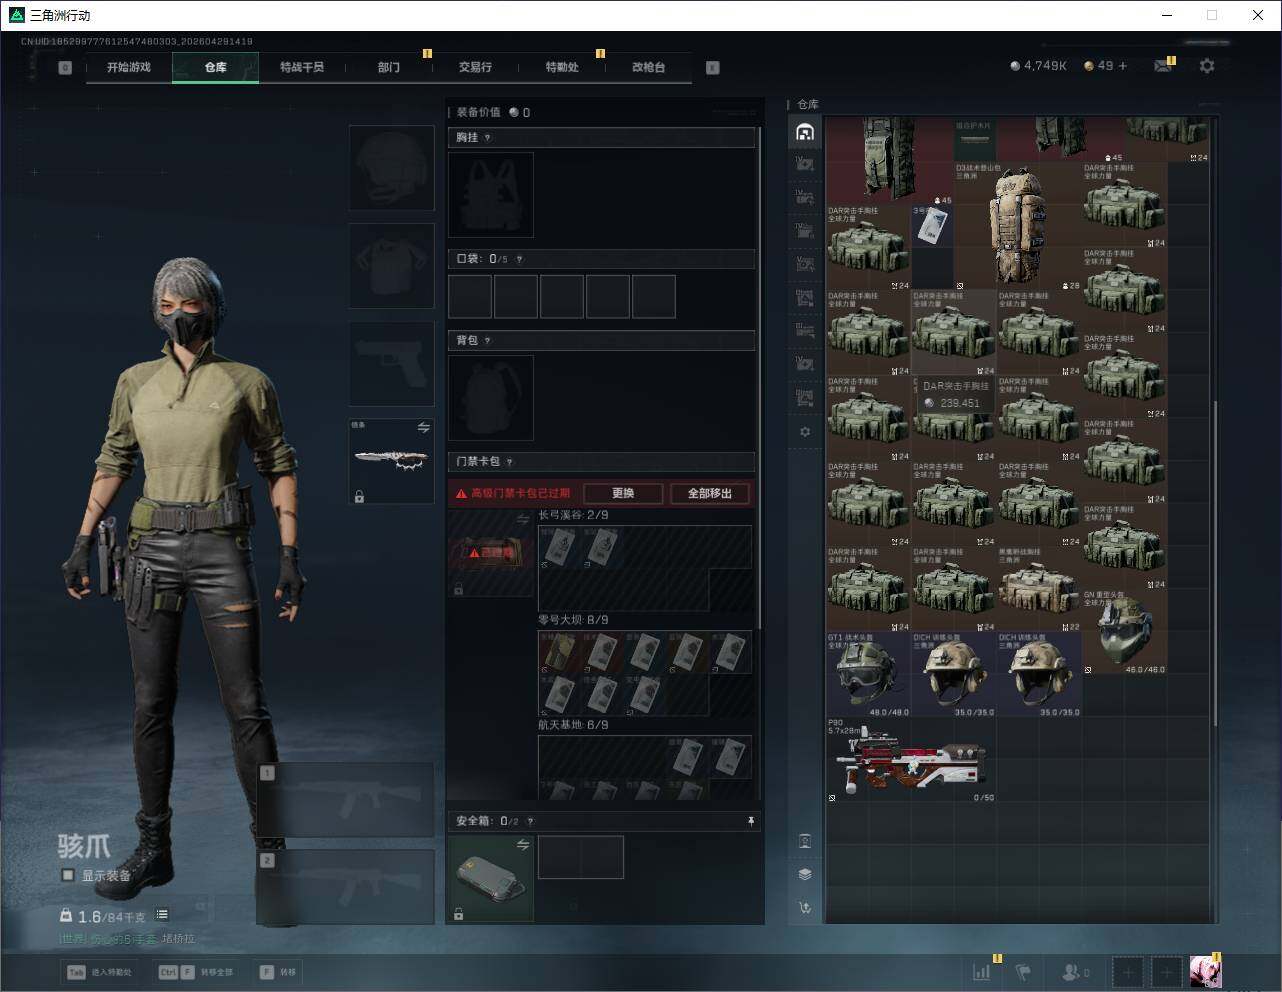Select the empty chest rig slot

(x=491, y=195)
